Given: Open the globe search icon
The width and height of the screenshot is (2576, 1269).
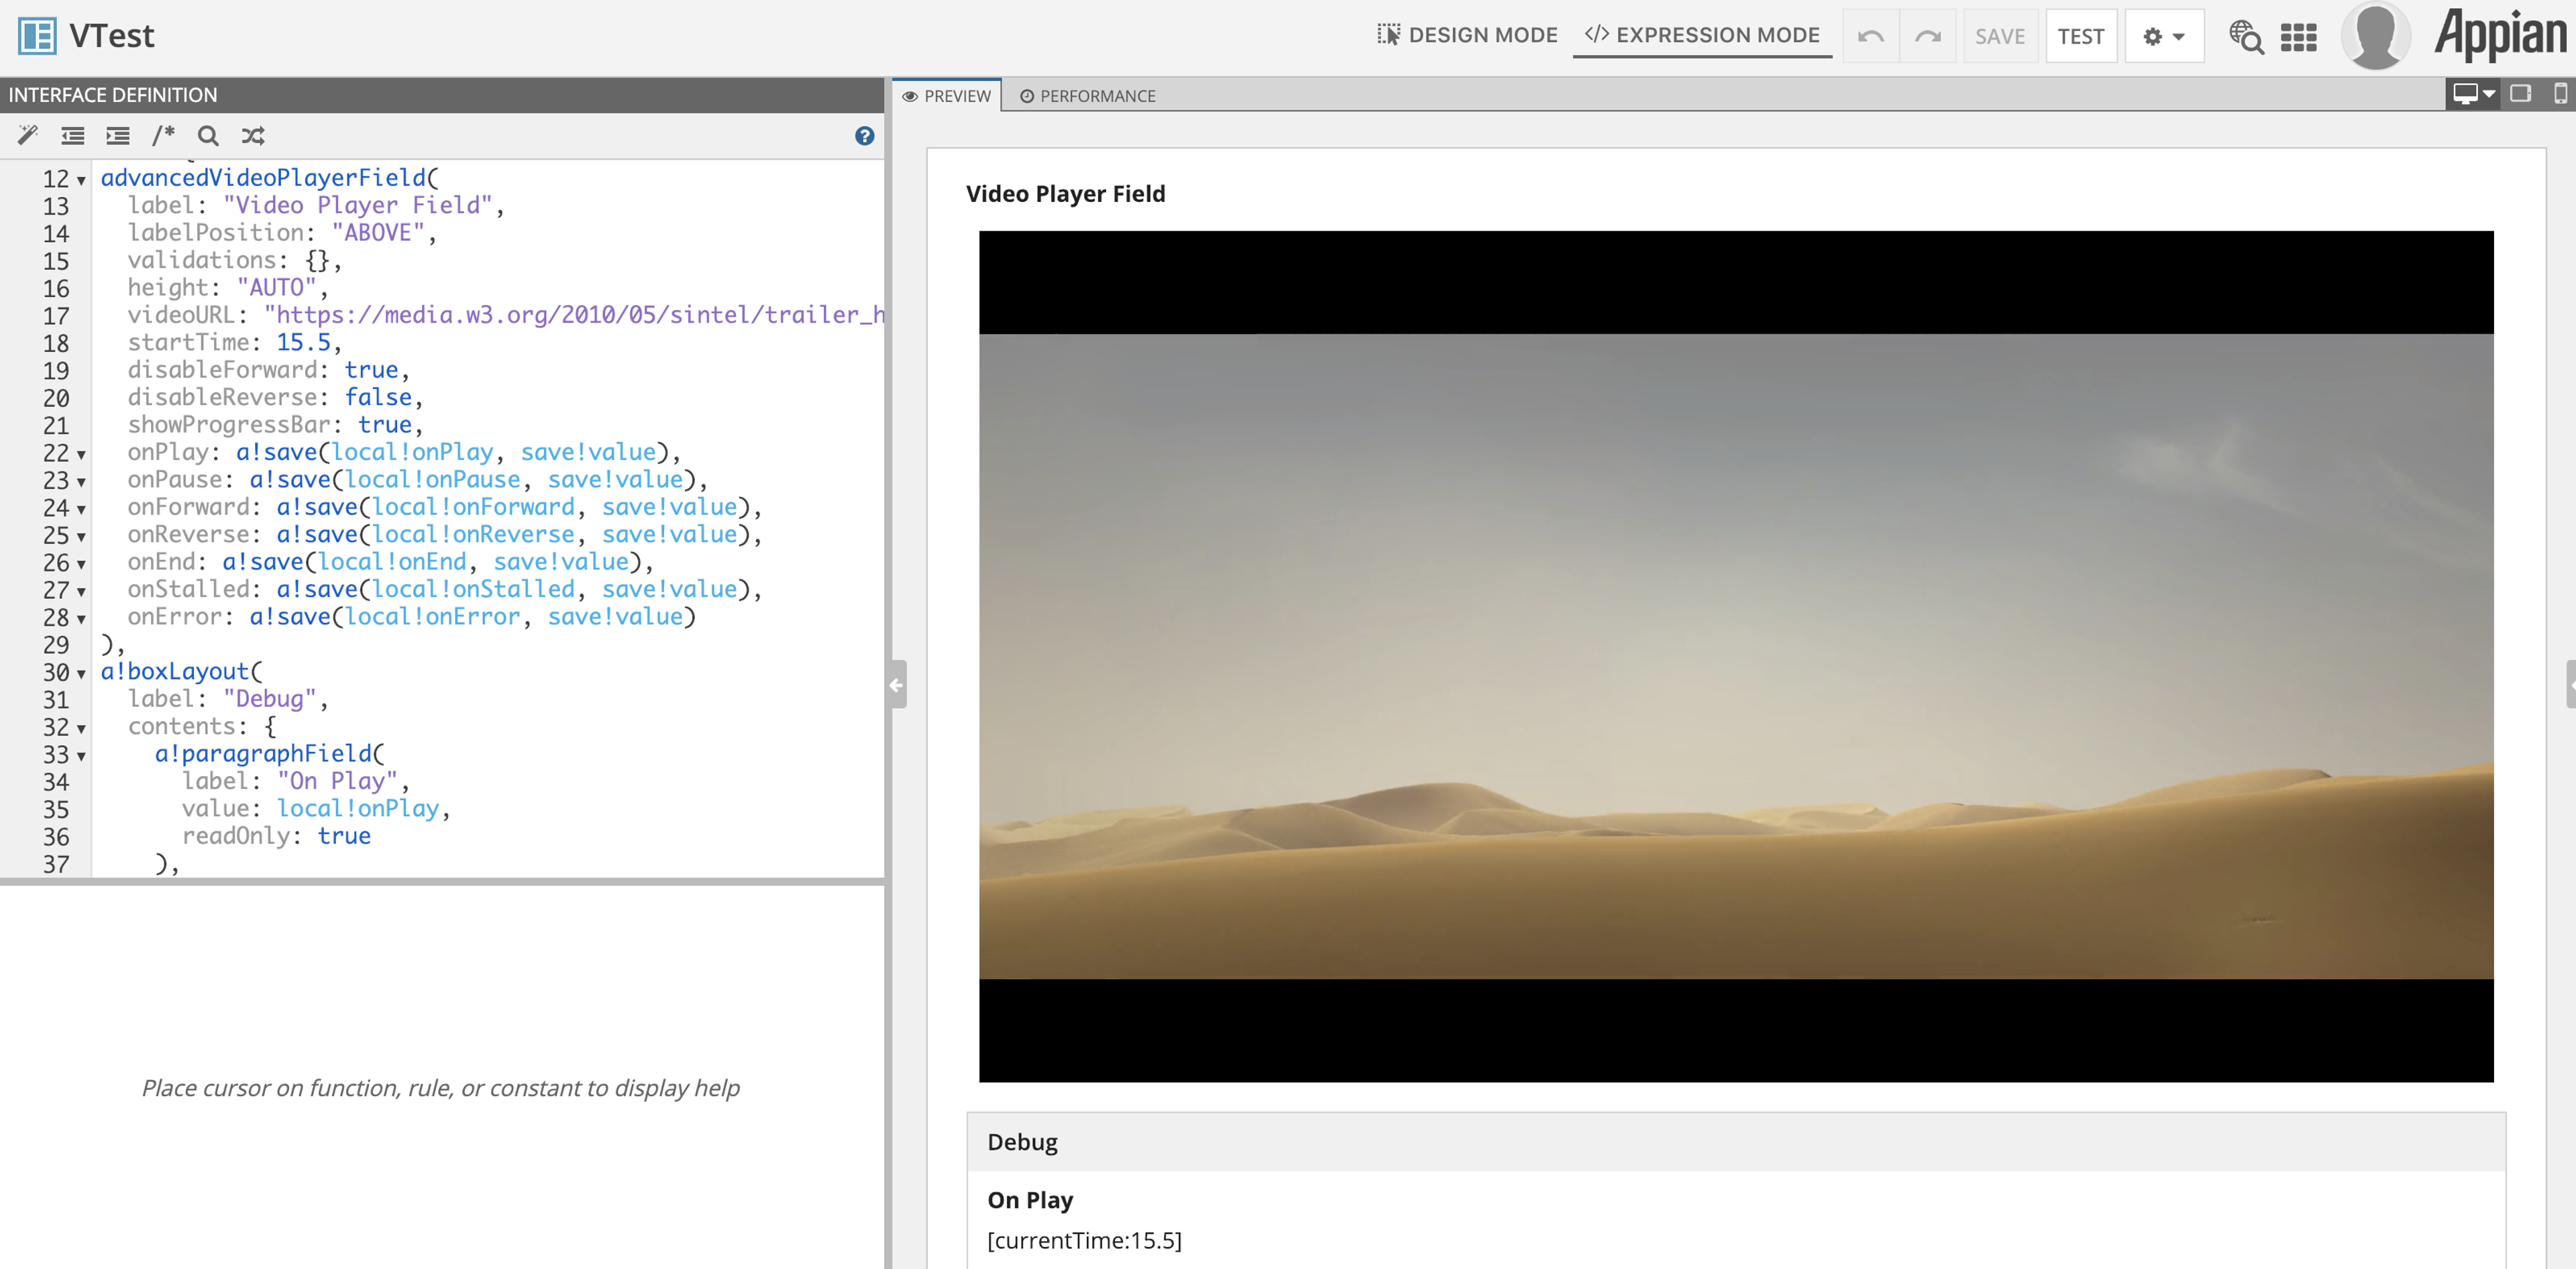Looking at the screenshot, I should coord(2246,36).
